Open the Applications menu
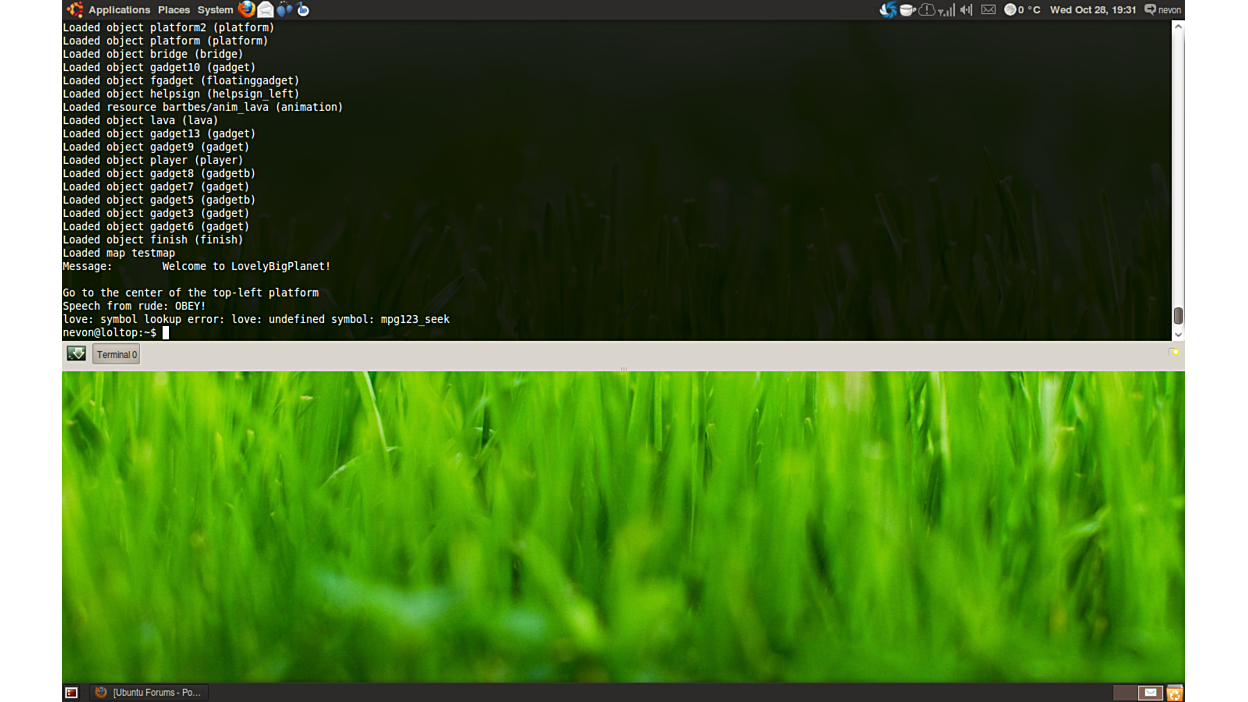1248x702 pixels. tap(118, 10)
